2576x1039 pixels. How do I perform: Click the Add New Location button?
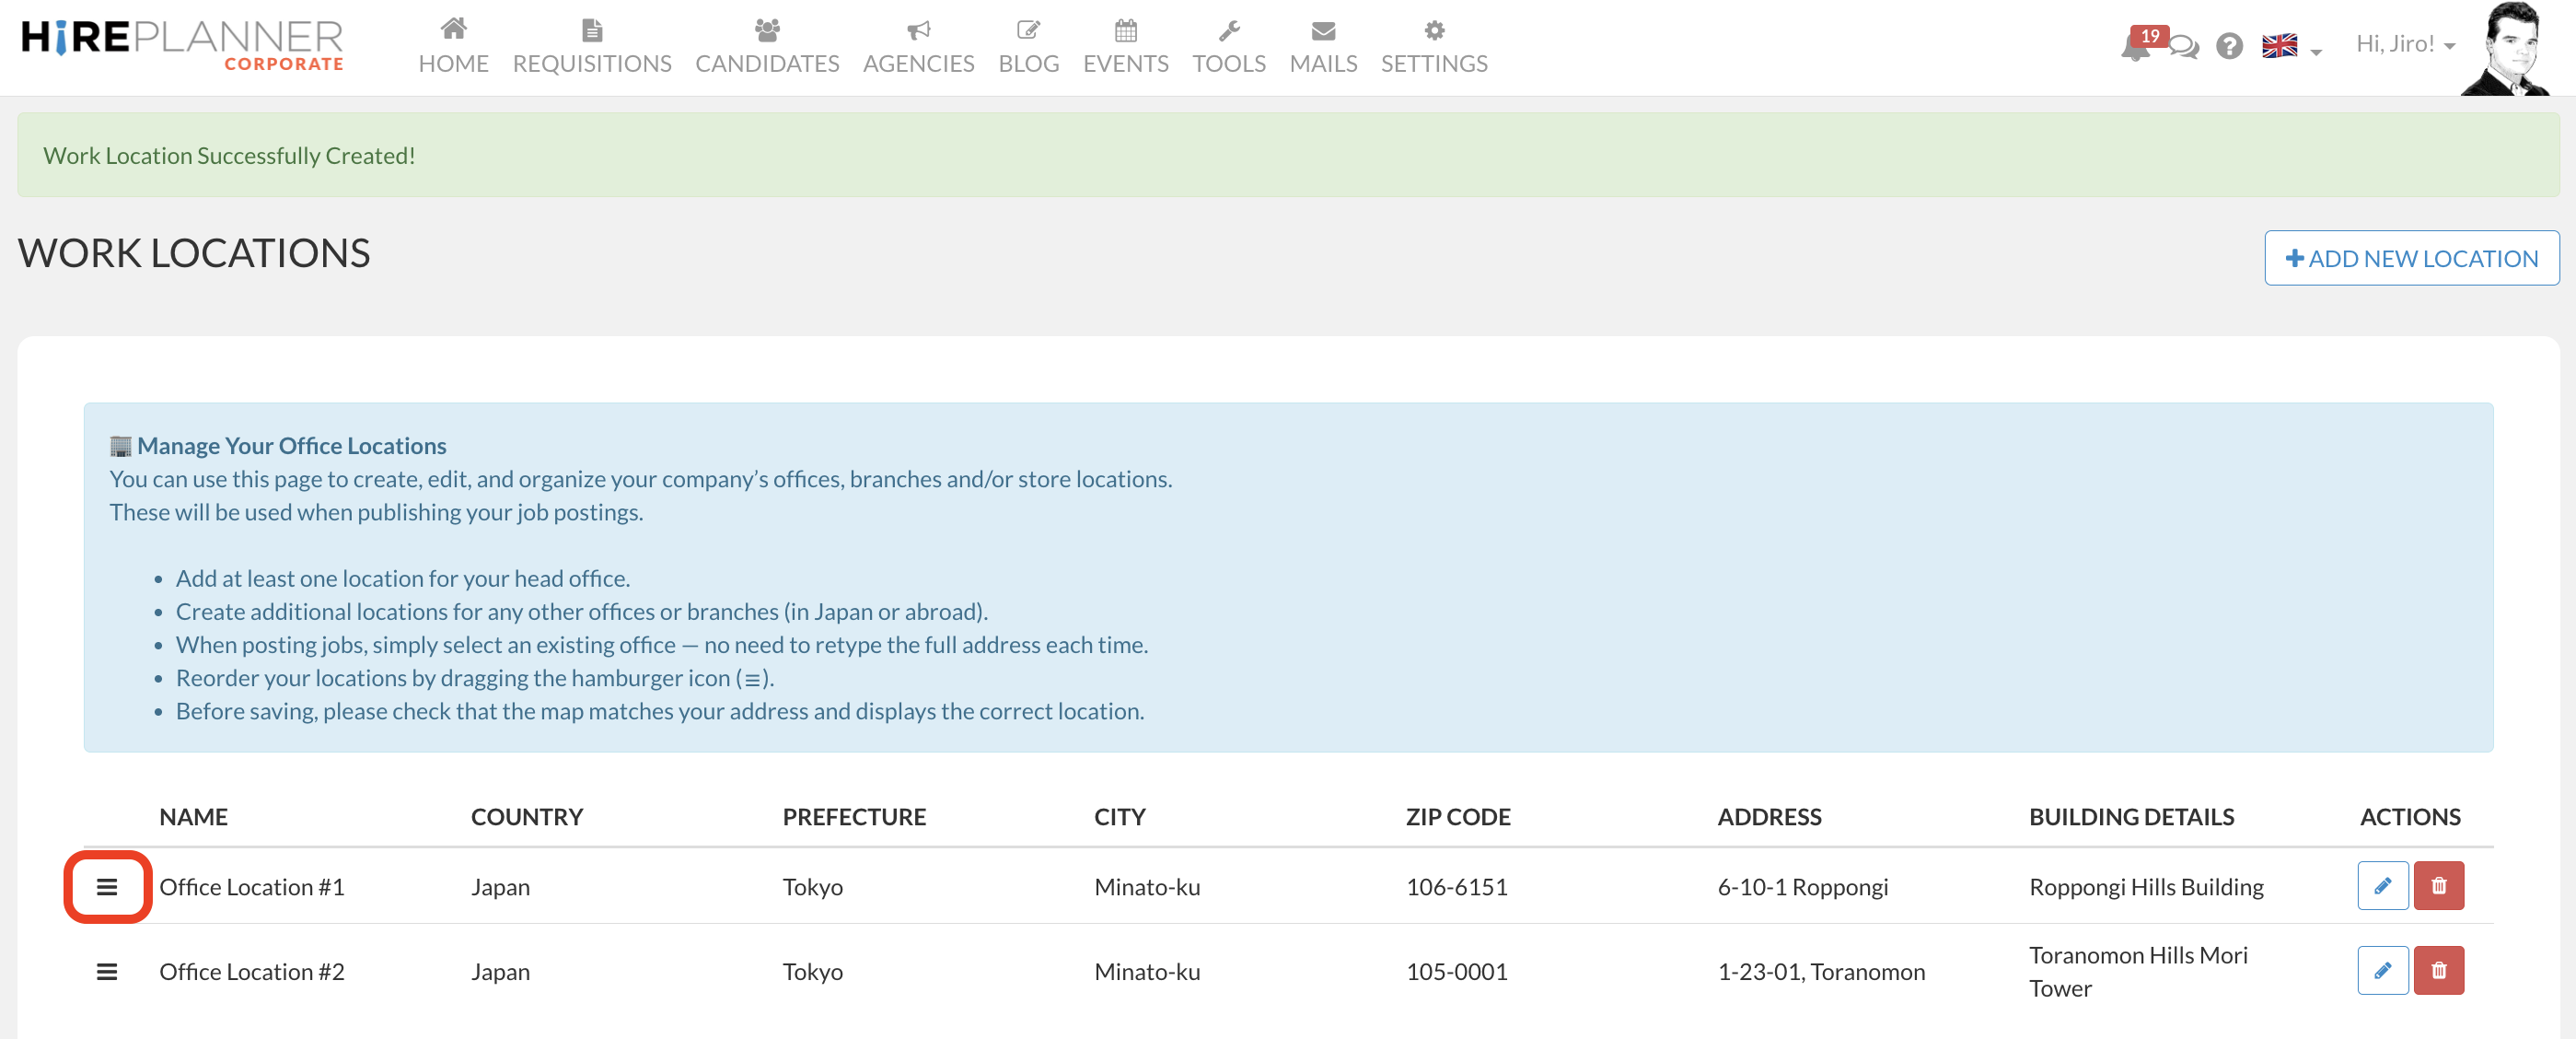[x=2410, y=258]
